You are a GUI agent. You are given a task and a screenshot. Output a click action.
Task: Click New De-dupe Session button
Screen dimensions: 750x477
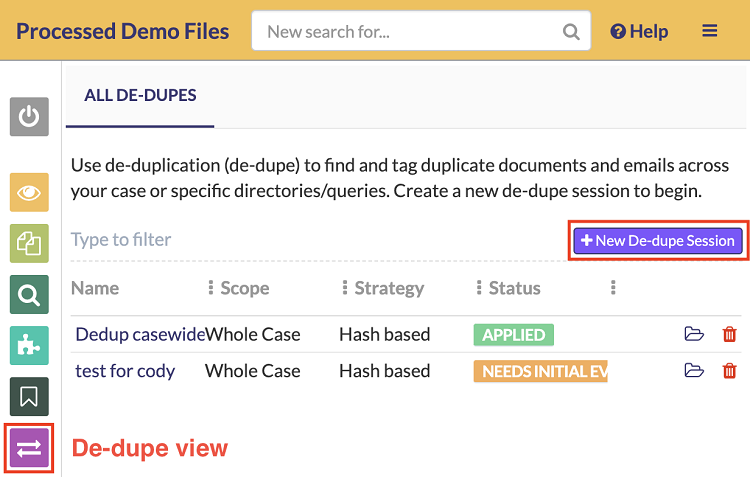[658, 240]
